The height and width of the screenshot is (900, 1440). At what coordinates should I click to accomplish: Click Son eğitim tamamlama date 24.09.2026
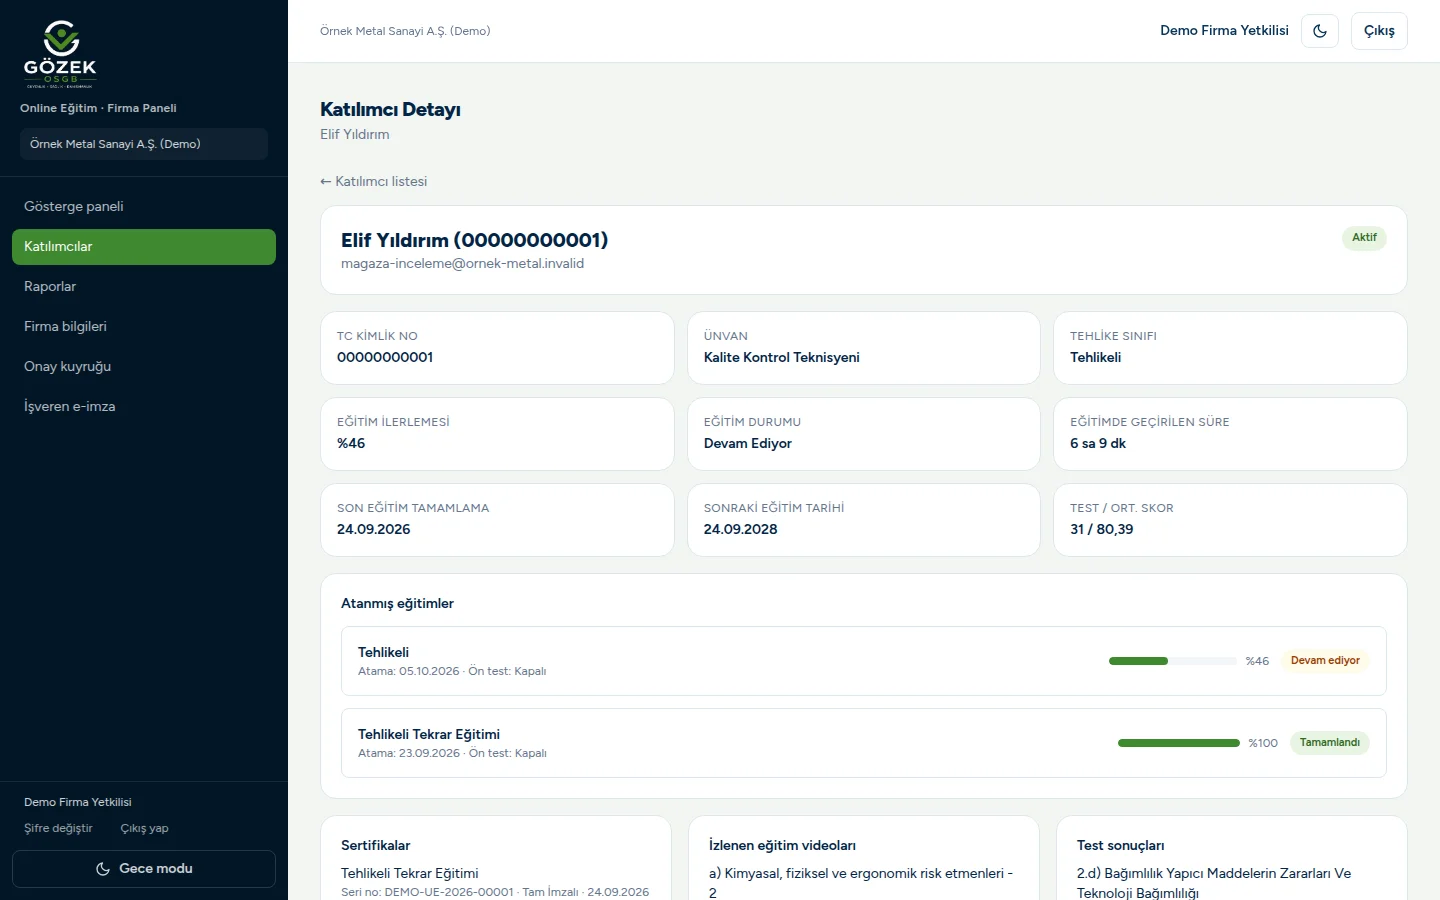click(x=374, y=529)
